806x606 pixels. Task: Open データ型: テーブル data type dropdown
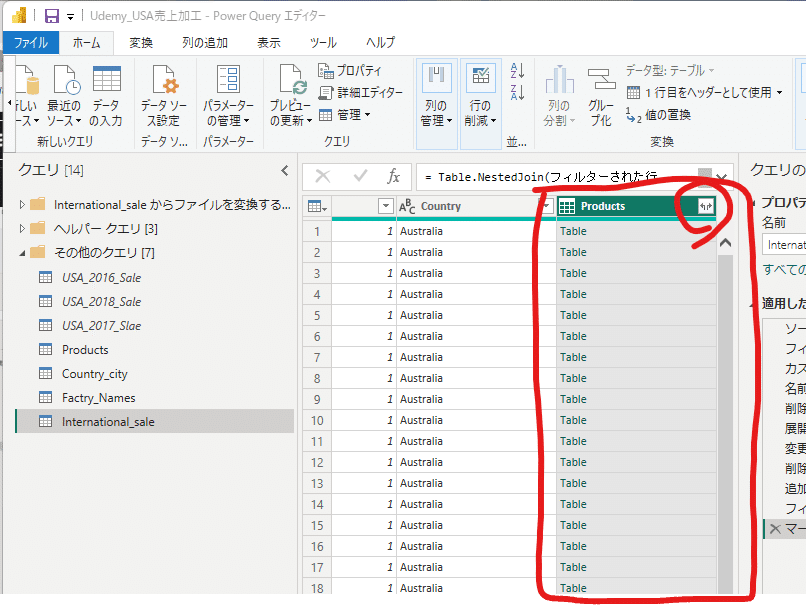[x=670, y=70]
